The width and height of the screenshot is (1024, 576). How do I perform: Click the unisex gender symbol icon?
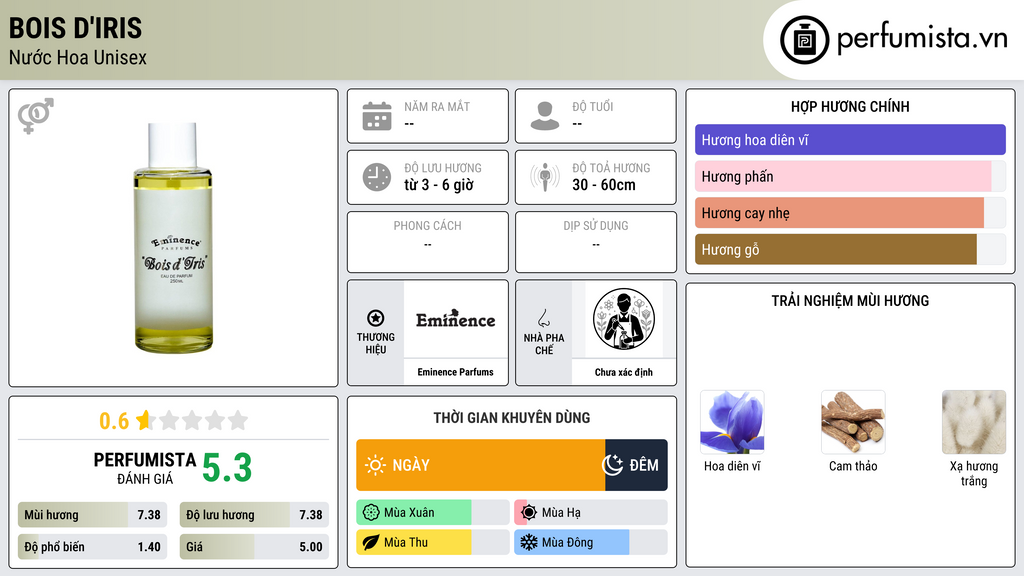pyautogui.click(x=36, y=116)
